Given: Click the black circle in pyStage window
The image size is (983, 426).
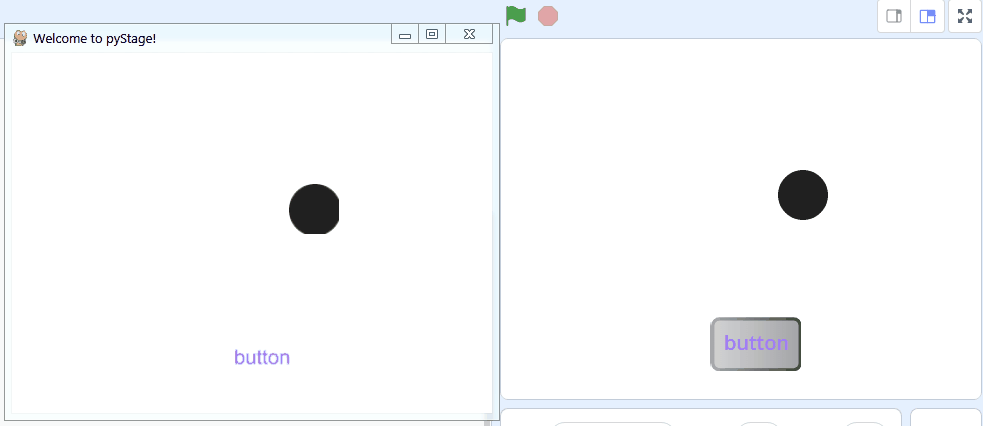Looking at the screenshot, I should tap(314, 209).
